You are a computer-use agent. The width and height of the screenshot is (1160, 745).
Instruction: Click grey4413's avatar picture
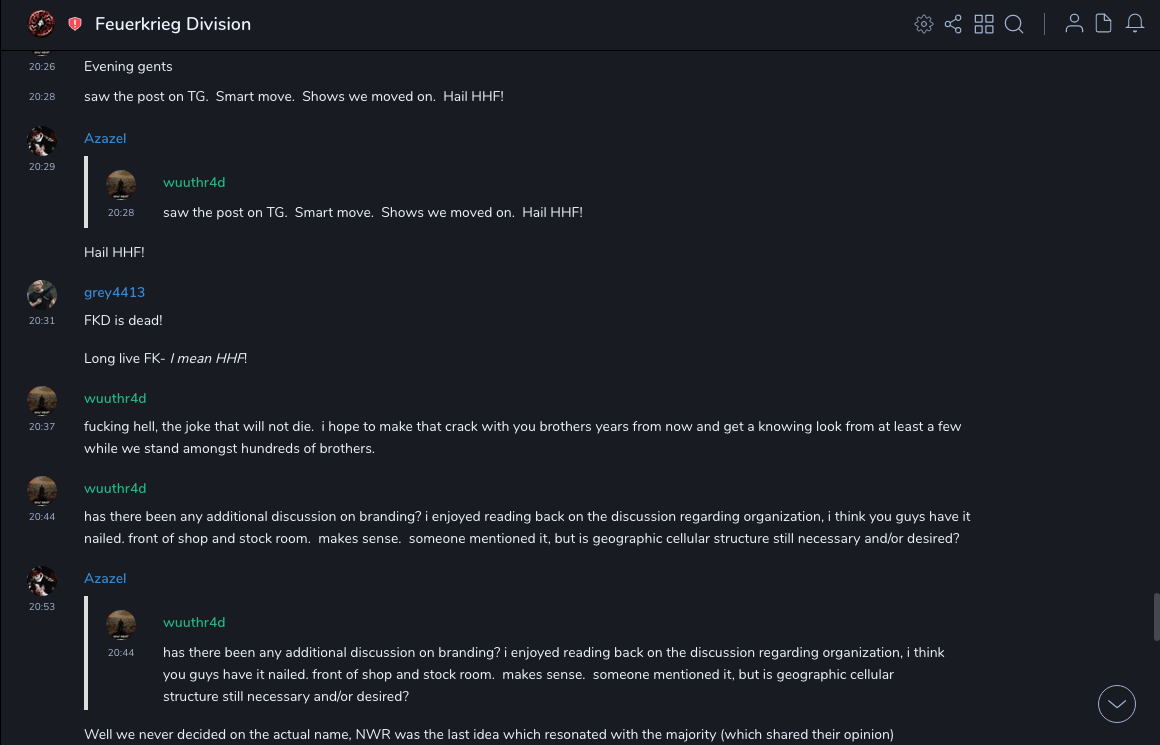tap(42, 294)
